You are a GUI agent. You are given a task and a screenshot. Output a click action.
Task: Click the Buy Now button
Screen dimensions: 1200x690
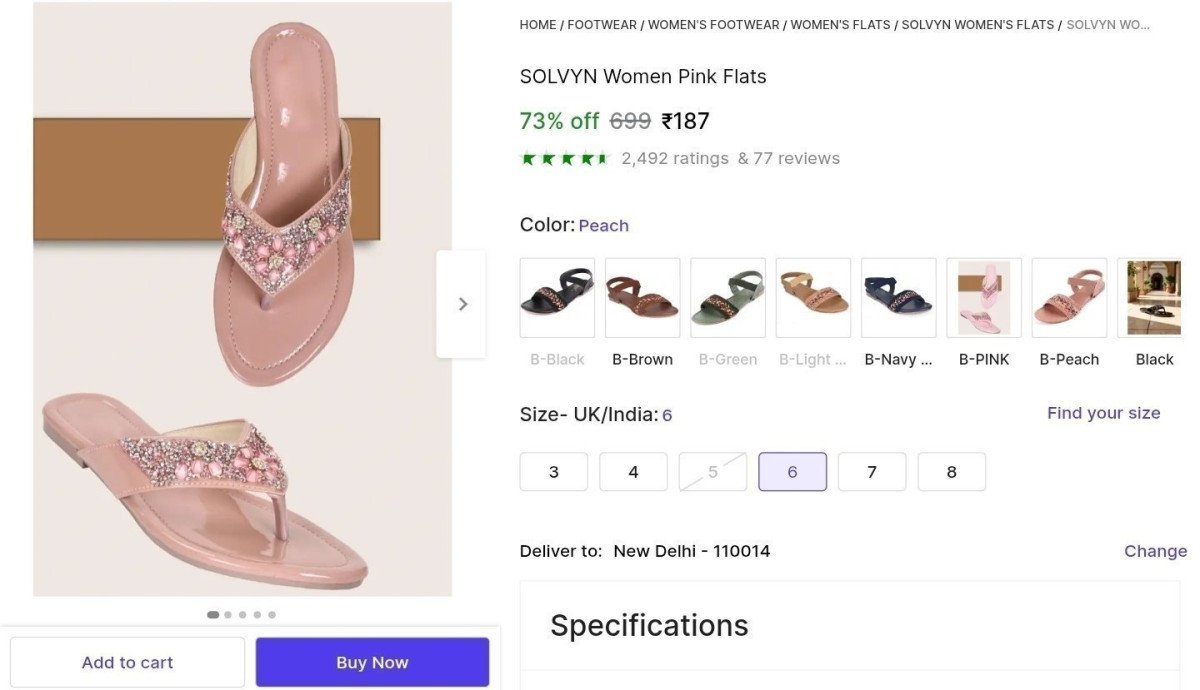(x=372, y=661)
